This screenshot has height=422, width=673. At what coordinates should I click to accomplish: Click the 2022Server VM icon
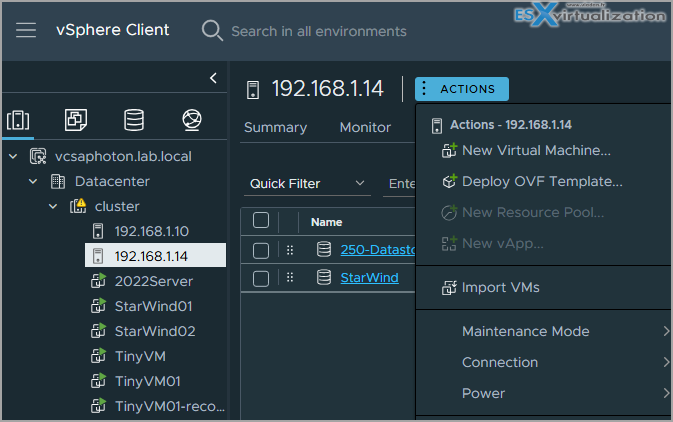[98, 281]
